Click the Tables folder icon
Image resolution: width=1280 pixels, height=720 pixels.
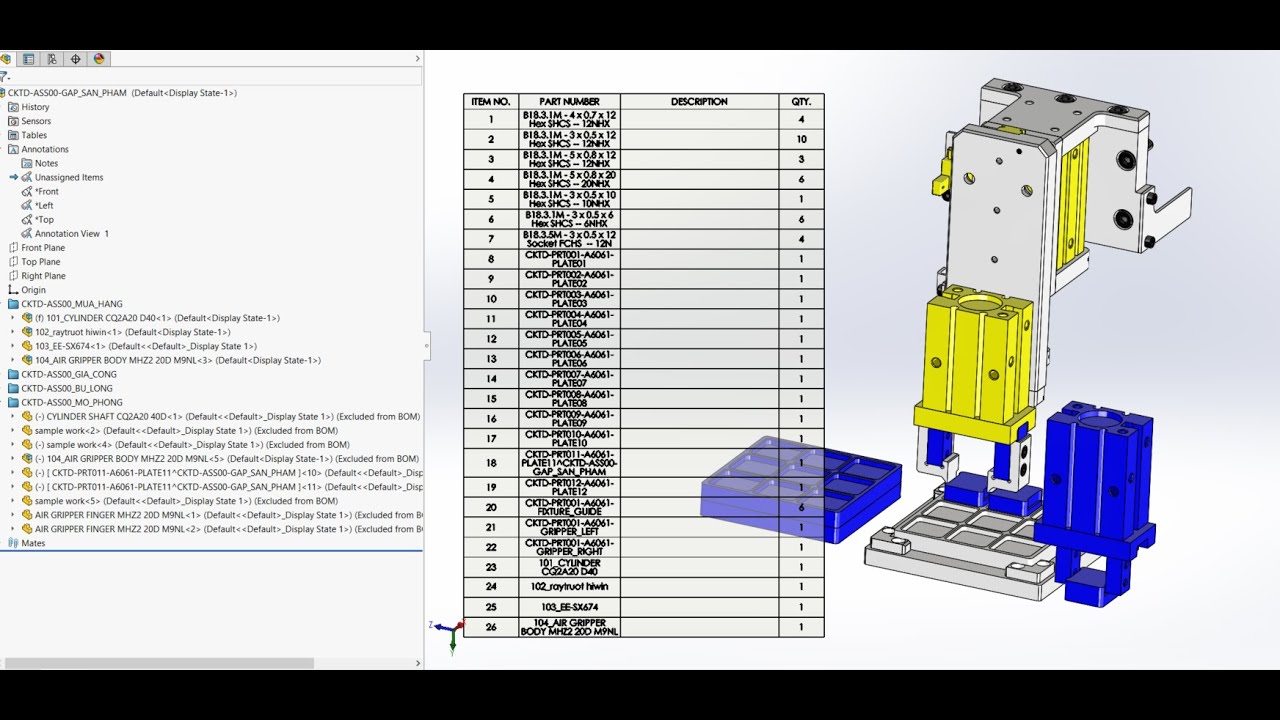[x=13, y=135]
